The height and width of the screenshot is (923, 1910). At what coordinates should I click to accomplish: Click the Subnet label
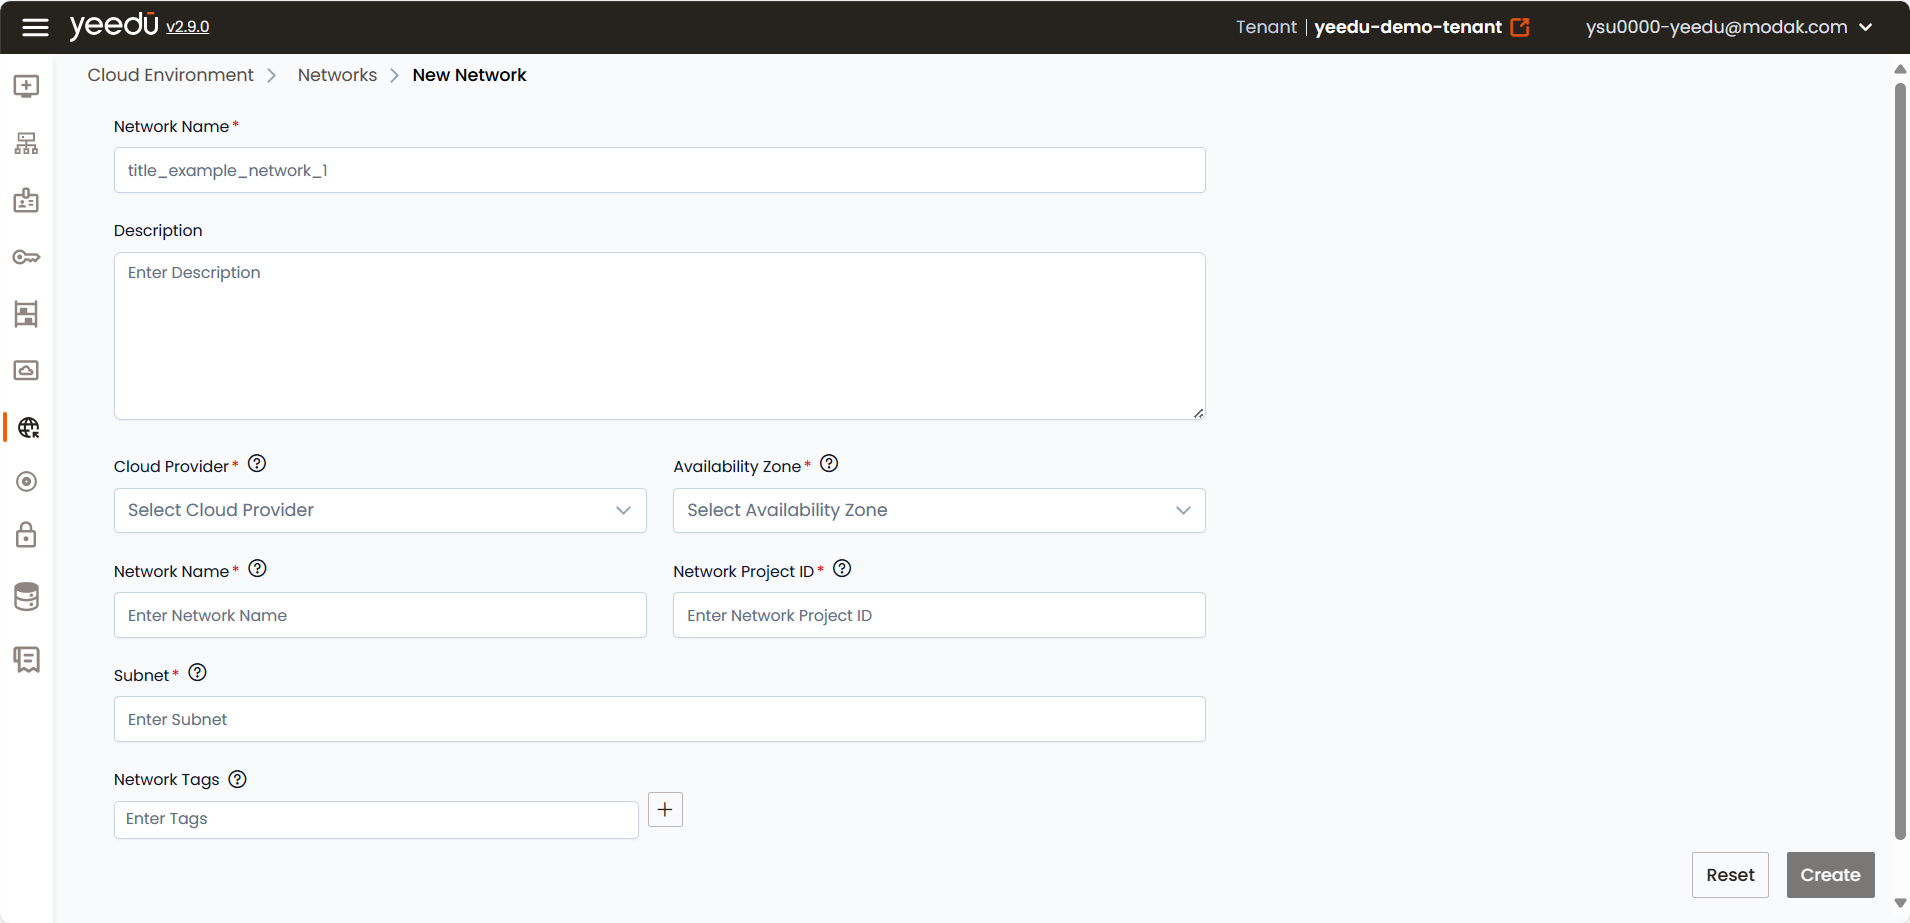click(x=141, y=675)
